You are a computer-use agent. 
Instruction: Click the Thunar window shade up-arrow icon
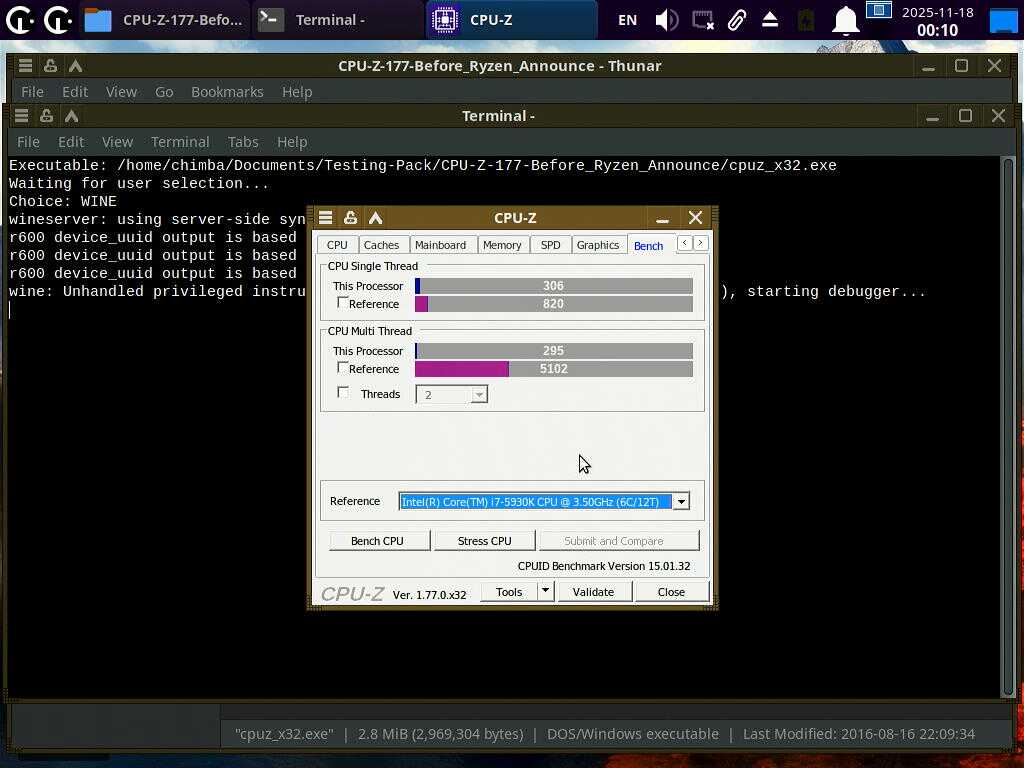[75, 65]
